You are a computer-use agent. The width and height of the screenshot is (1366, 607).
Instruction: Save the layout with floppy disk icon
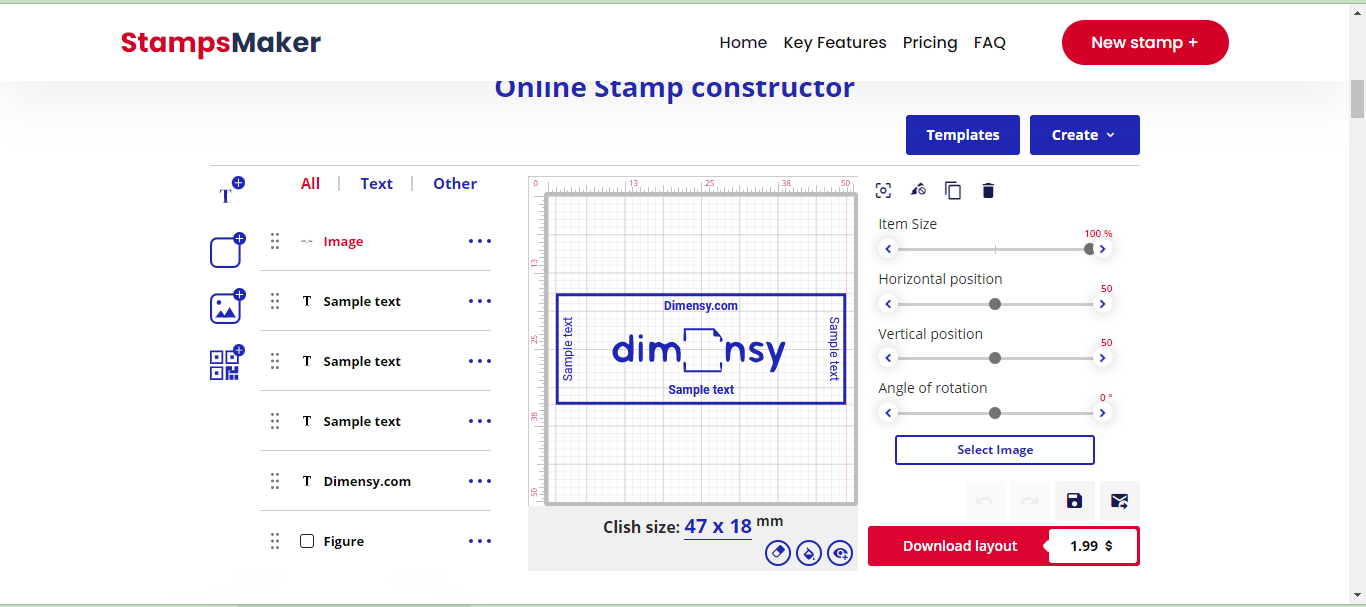pos(1074,501)
